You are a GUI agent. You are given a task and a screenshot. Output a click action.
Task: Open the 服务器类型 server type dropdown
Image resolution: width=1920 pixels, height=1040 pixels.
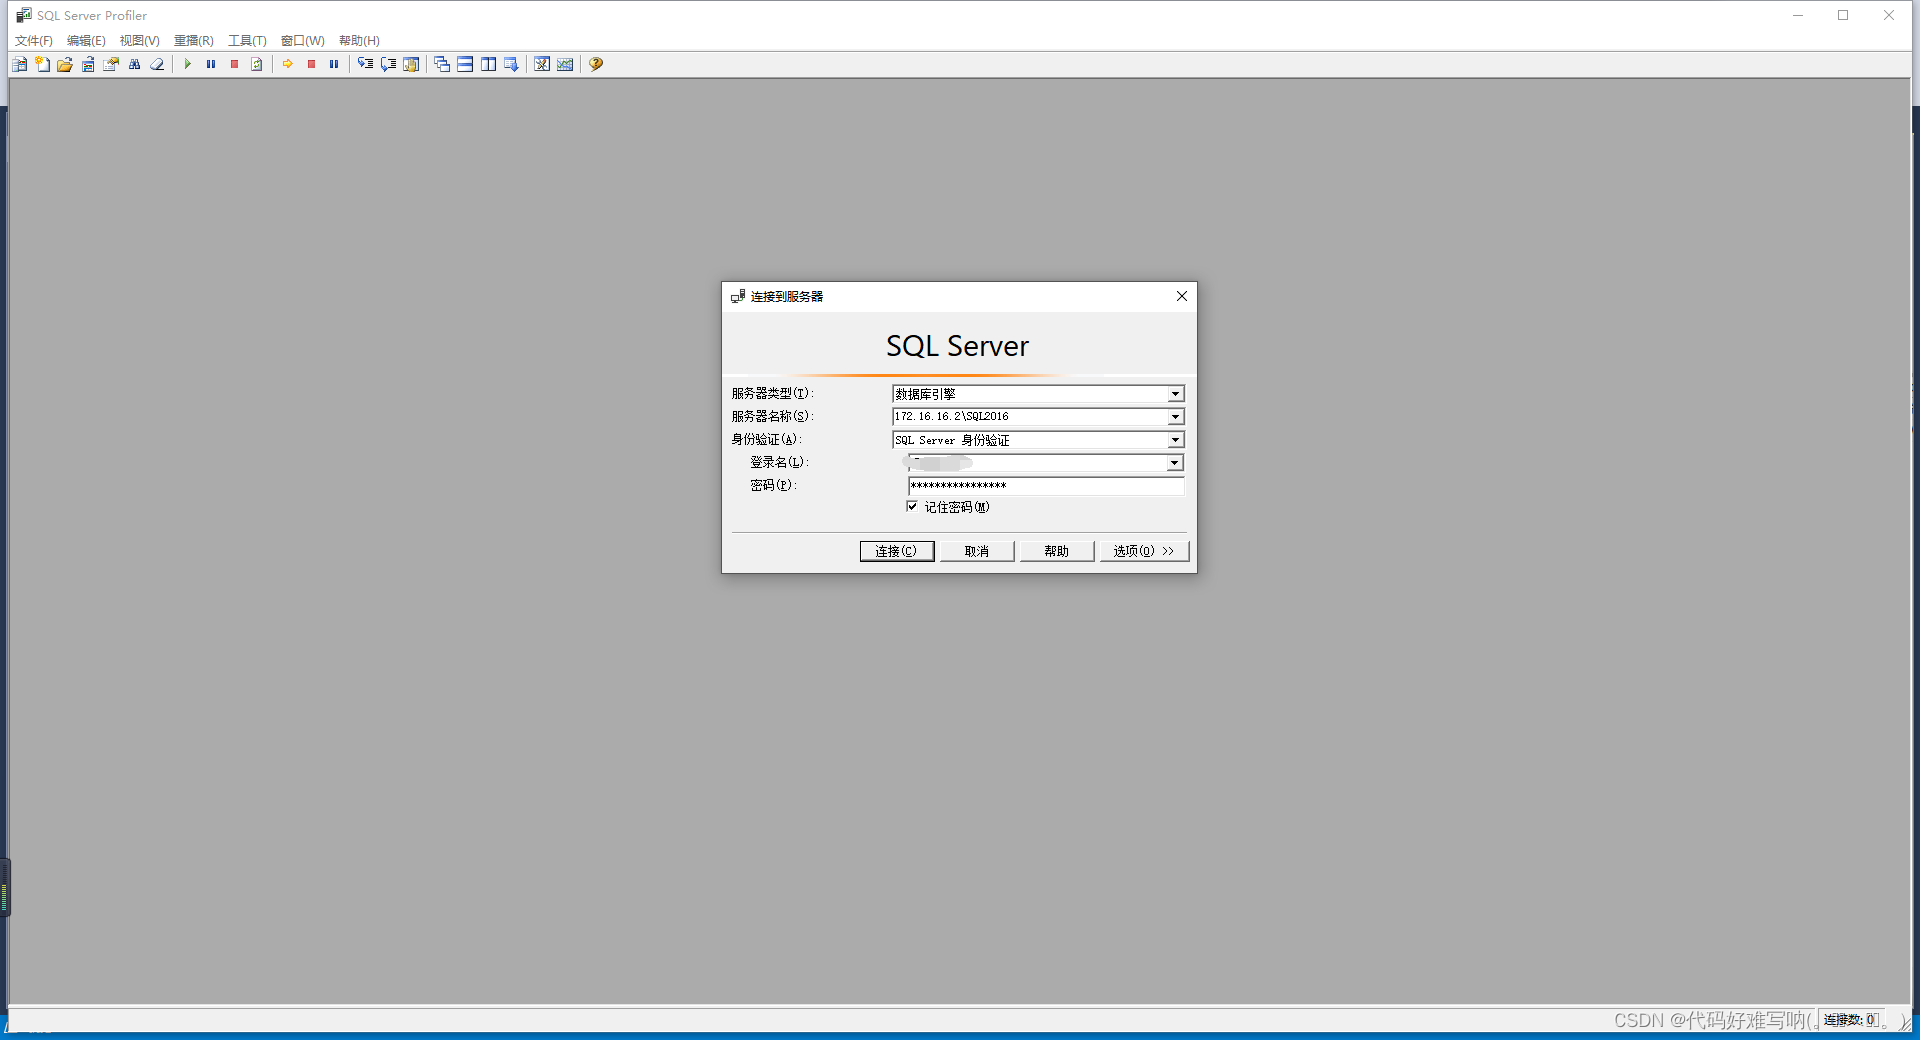tap(1175, 393)
